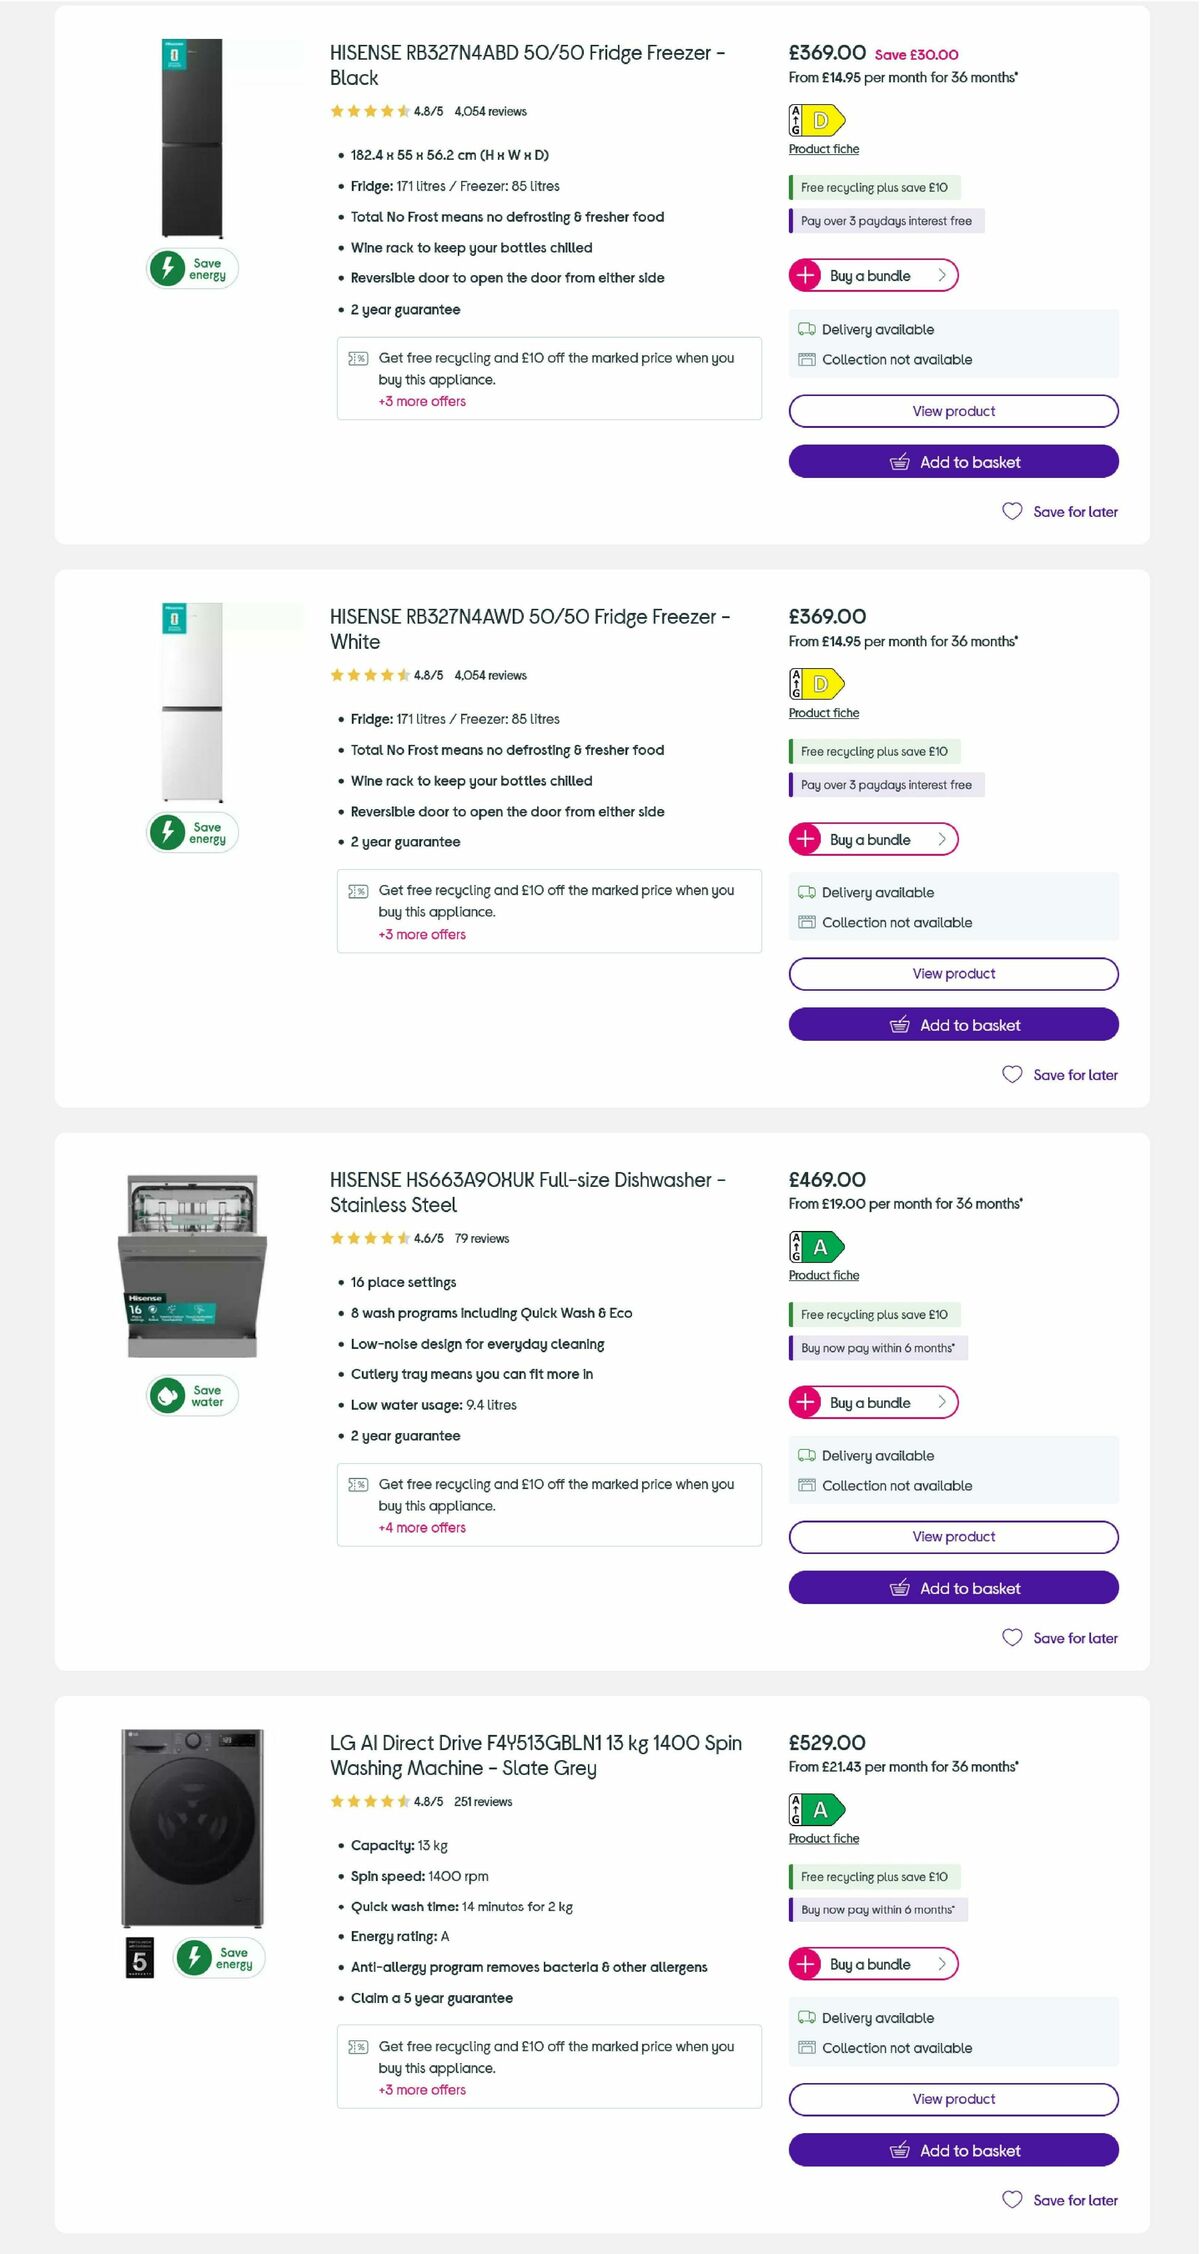View product page of the white Hisense fridge
This screenshot has width=1200, height=2254.
click(x=953, y=973)
